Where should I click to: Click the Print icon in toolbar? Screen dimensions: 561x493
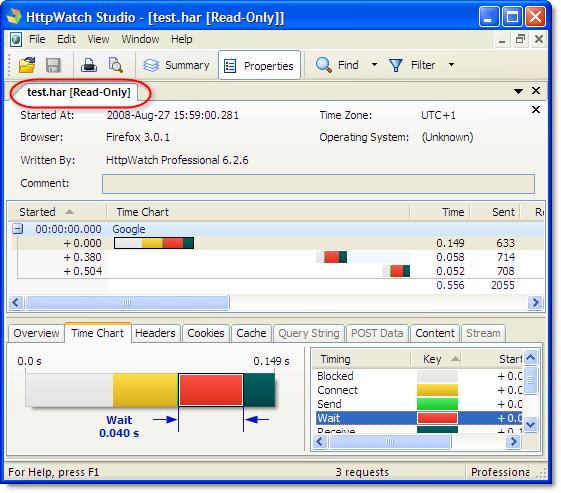[x=89, y=65]
